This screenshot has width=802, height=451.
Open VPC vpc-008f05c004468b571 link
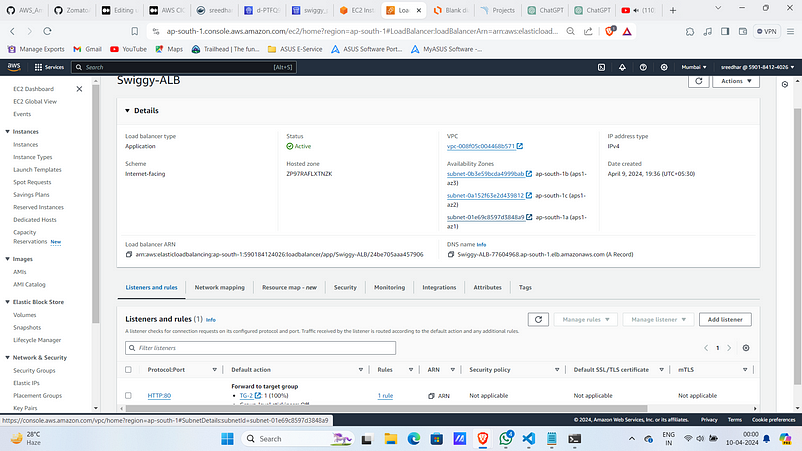click(481, 146)
